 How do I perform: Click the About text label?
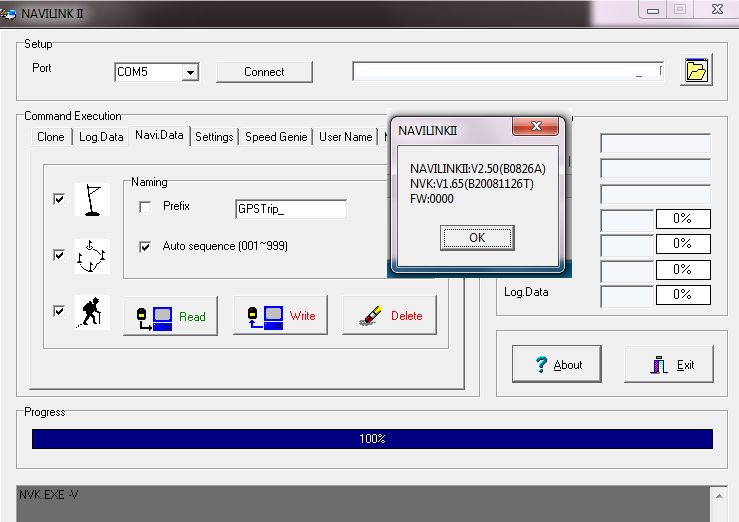coord(568,365)
